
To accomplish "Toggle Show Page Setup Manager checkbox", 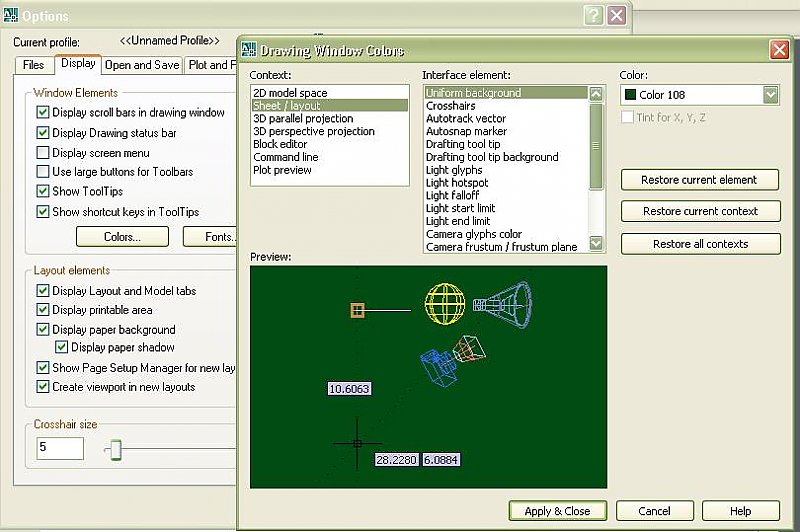I will pos(43,368).
